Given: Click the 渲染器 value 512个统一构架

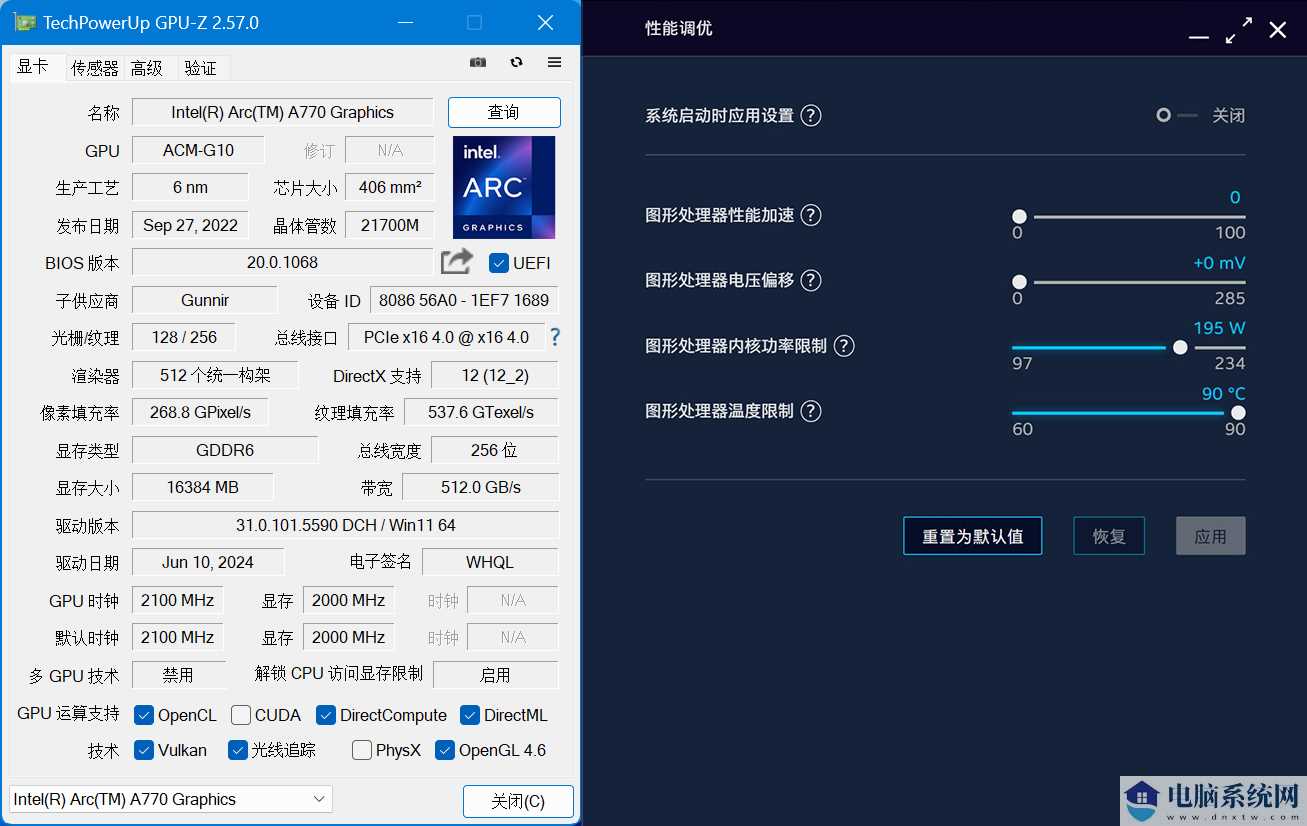Looking at the screenshot, I should point(215,375).
